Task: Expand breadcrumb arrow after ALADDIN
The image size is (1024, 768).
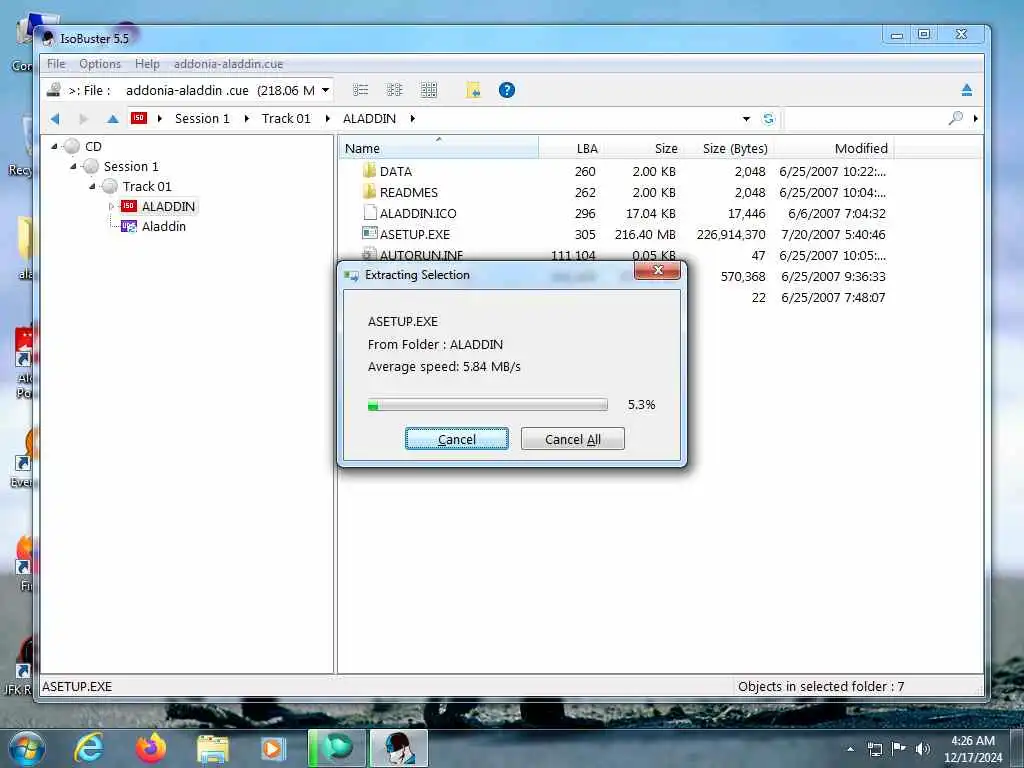Action: pos(412,118)
